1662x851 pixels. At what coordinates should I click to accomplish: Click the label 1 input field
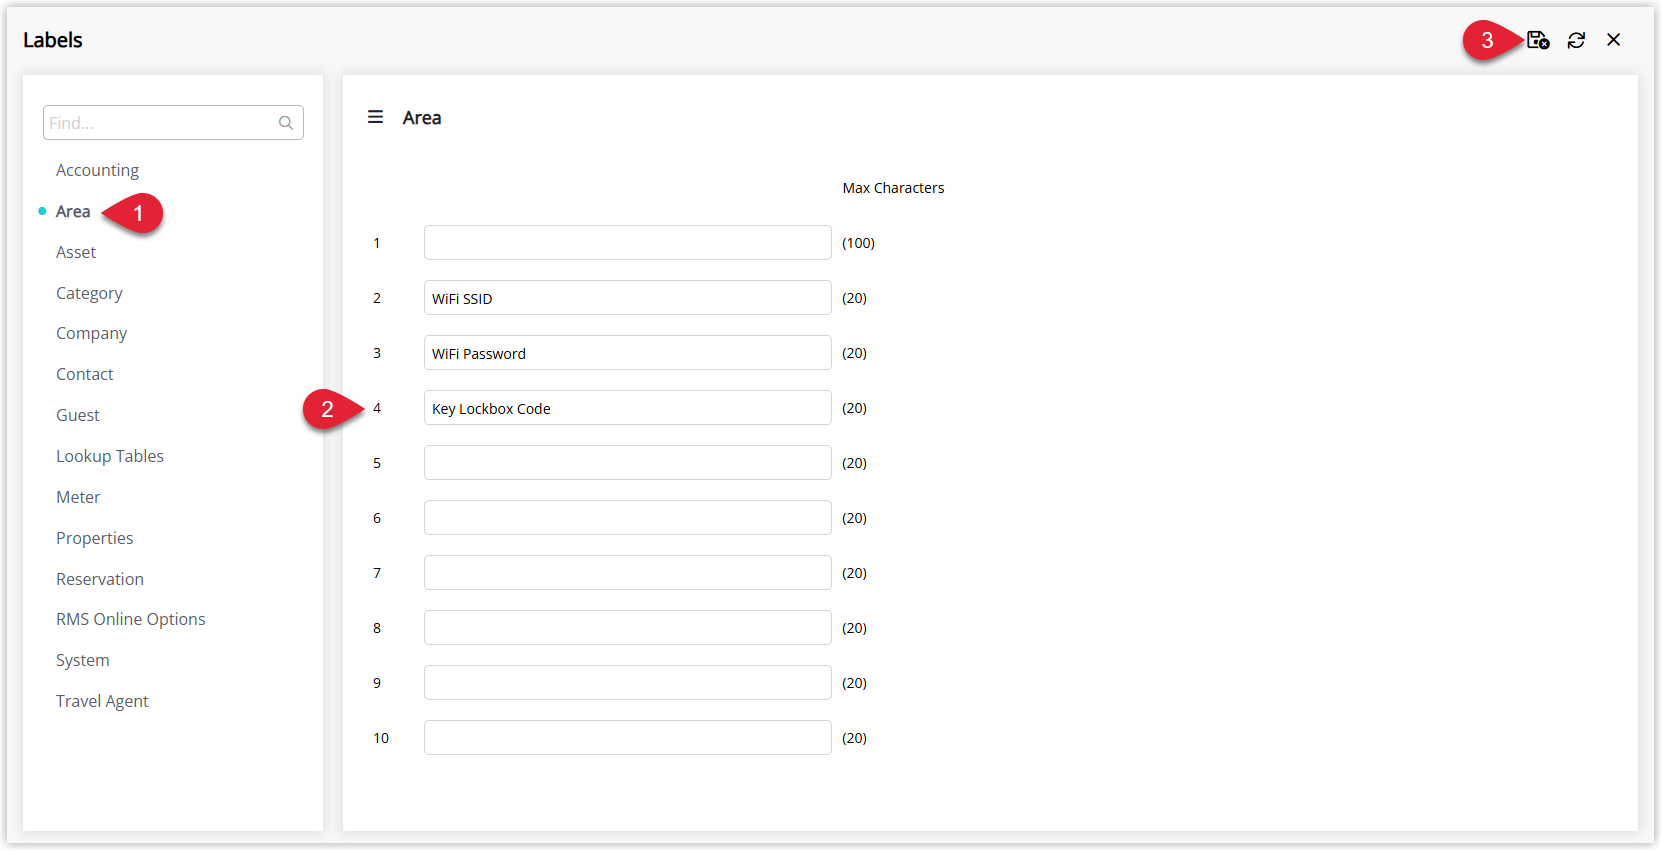click(x=628, y=243)
